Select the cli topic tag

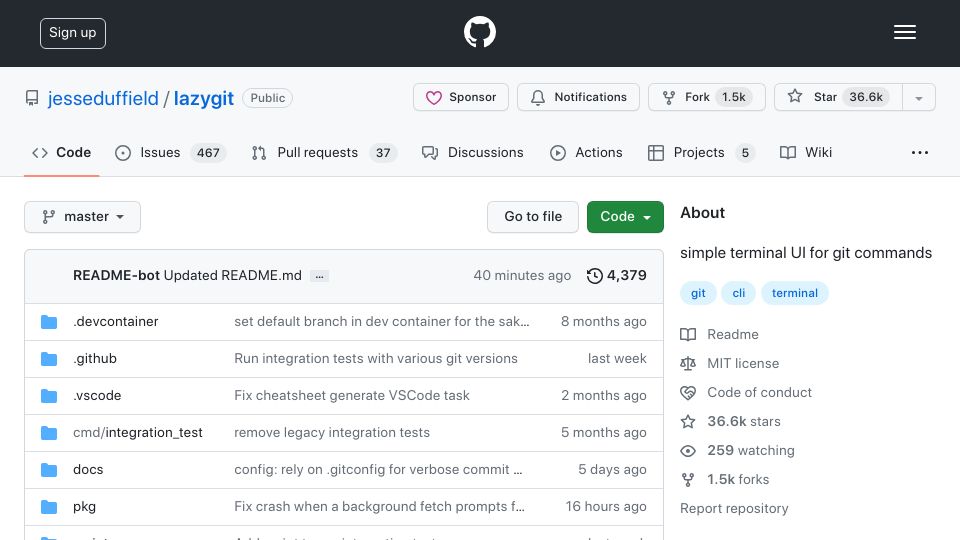pyautogui.click(x=738, y=293)
